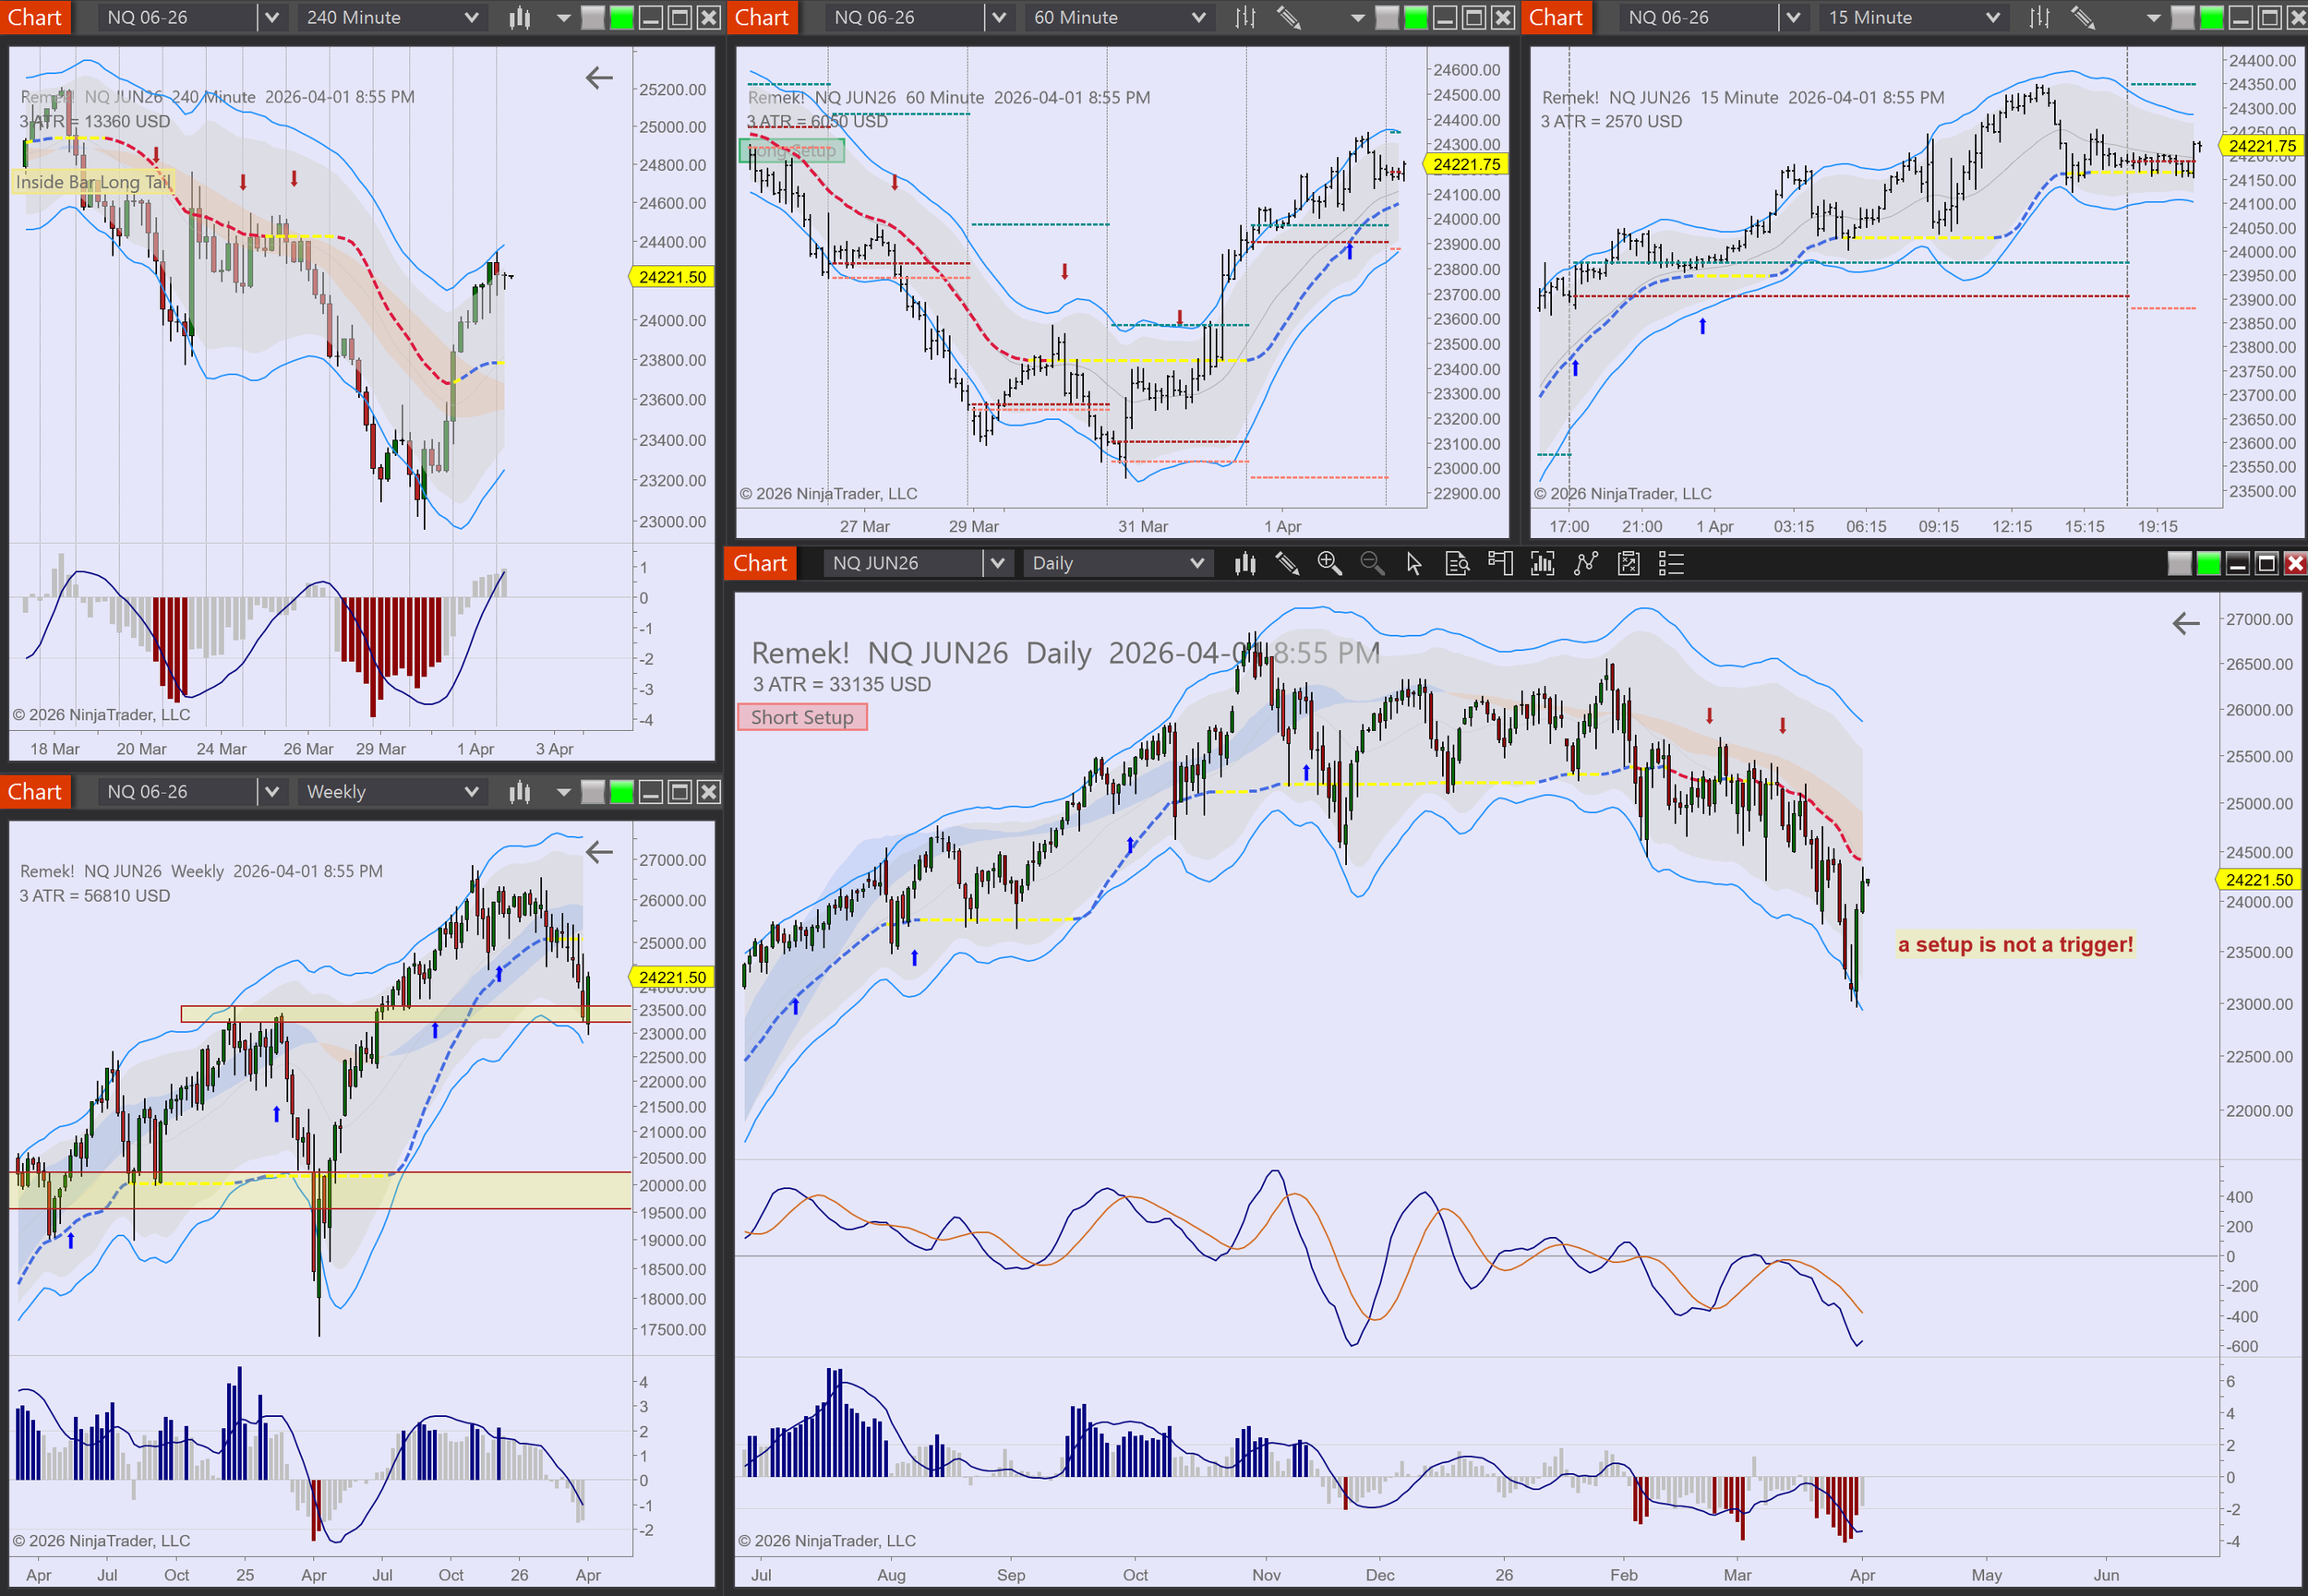Open the Data Box icon on Daily chart
The height and width of the screenshot is (1596, 2308).
point(1457,564)
